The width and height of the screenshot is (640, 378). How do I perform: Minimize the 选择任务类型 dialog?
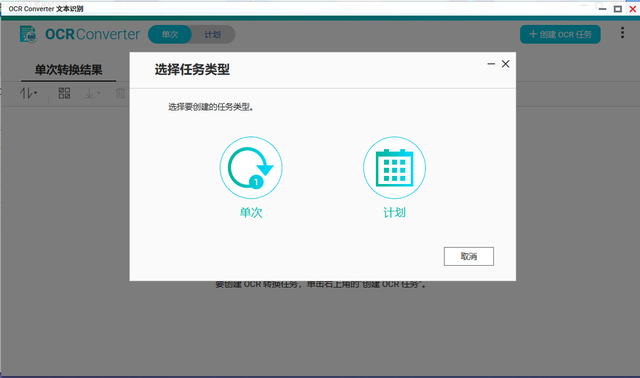491,64
